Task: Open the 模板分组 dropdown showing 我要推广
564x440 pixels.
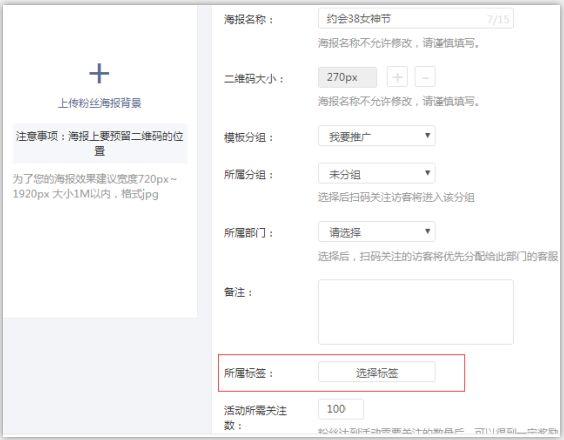Action: (x=377, y=136)
